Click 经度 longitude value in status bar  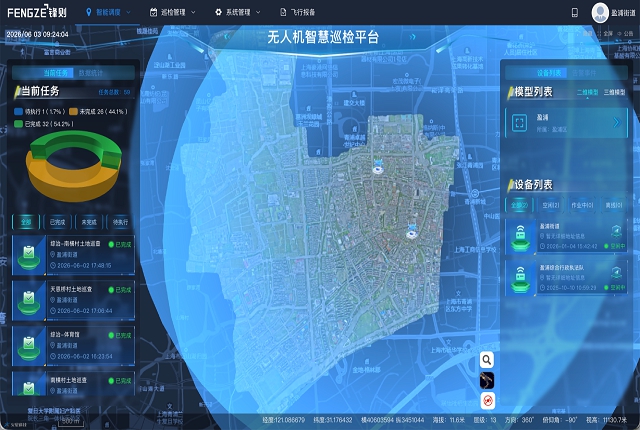click(283, 420)
